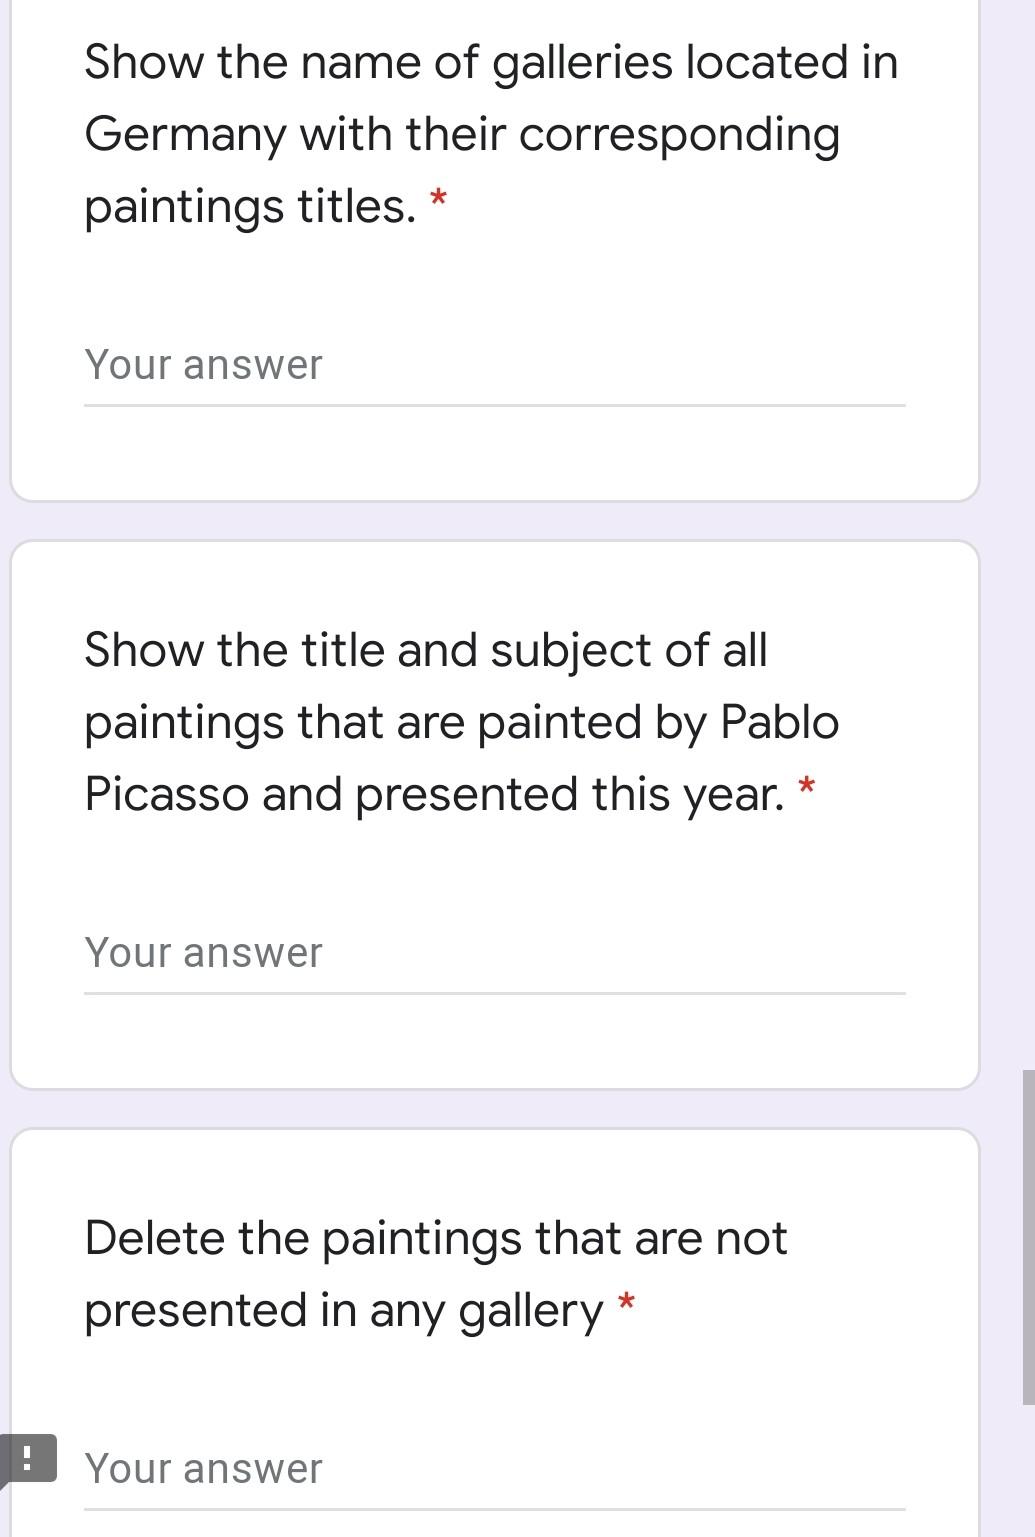Click the underline of the second answer field

[x=495, y=992]
